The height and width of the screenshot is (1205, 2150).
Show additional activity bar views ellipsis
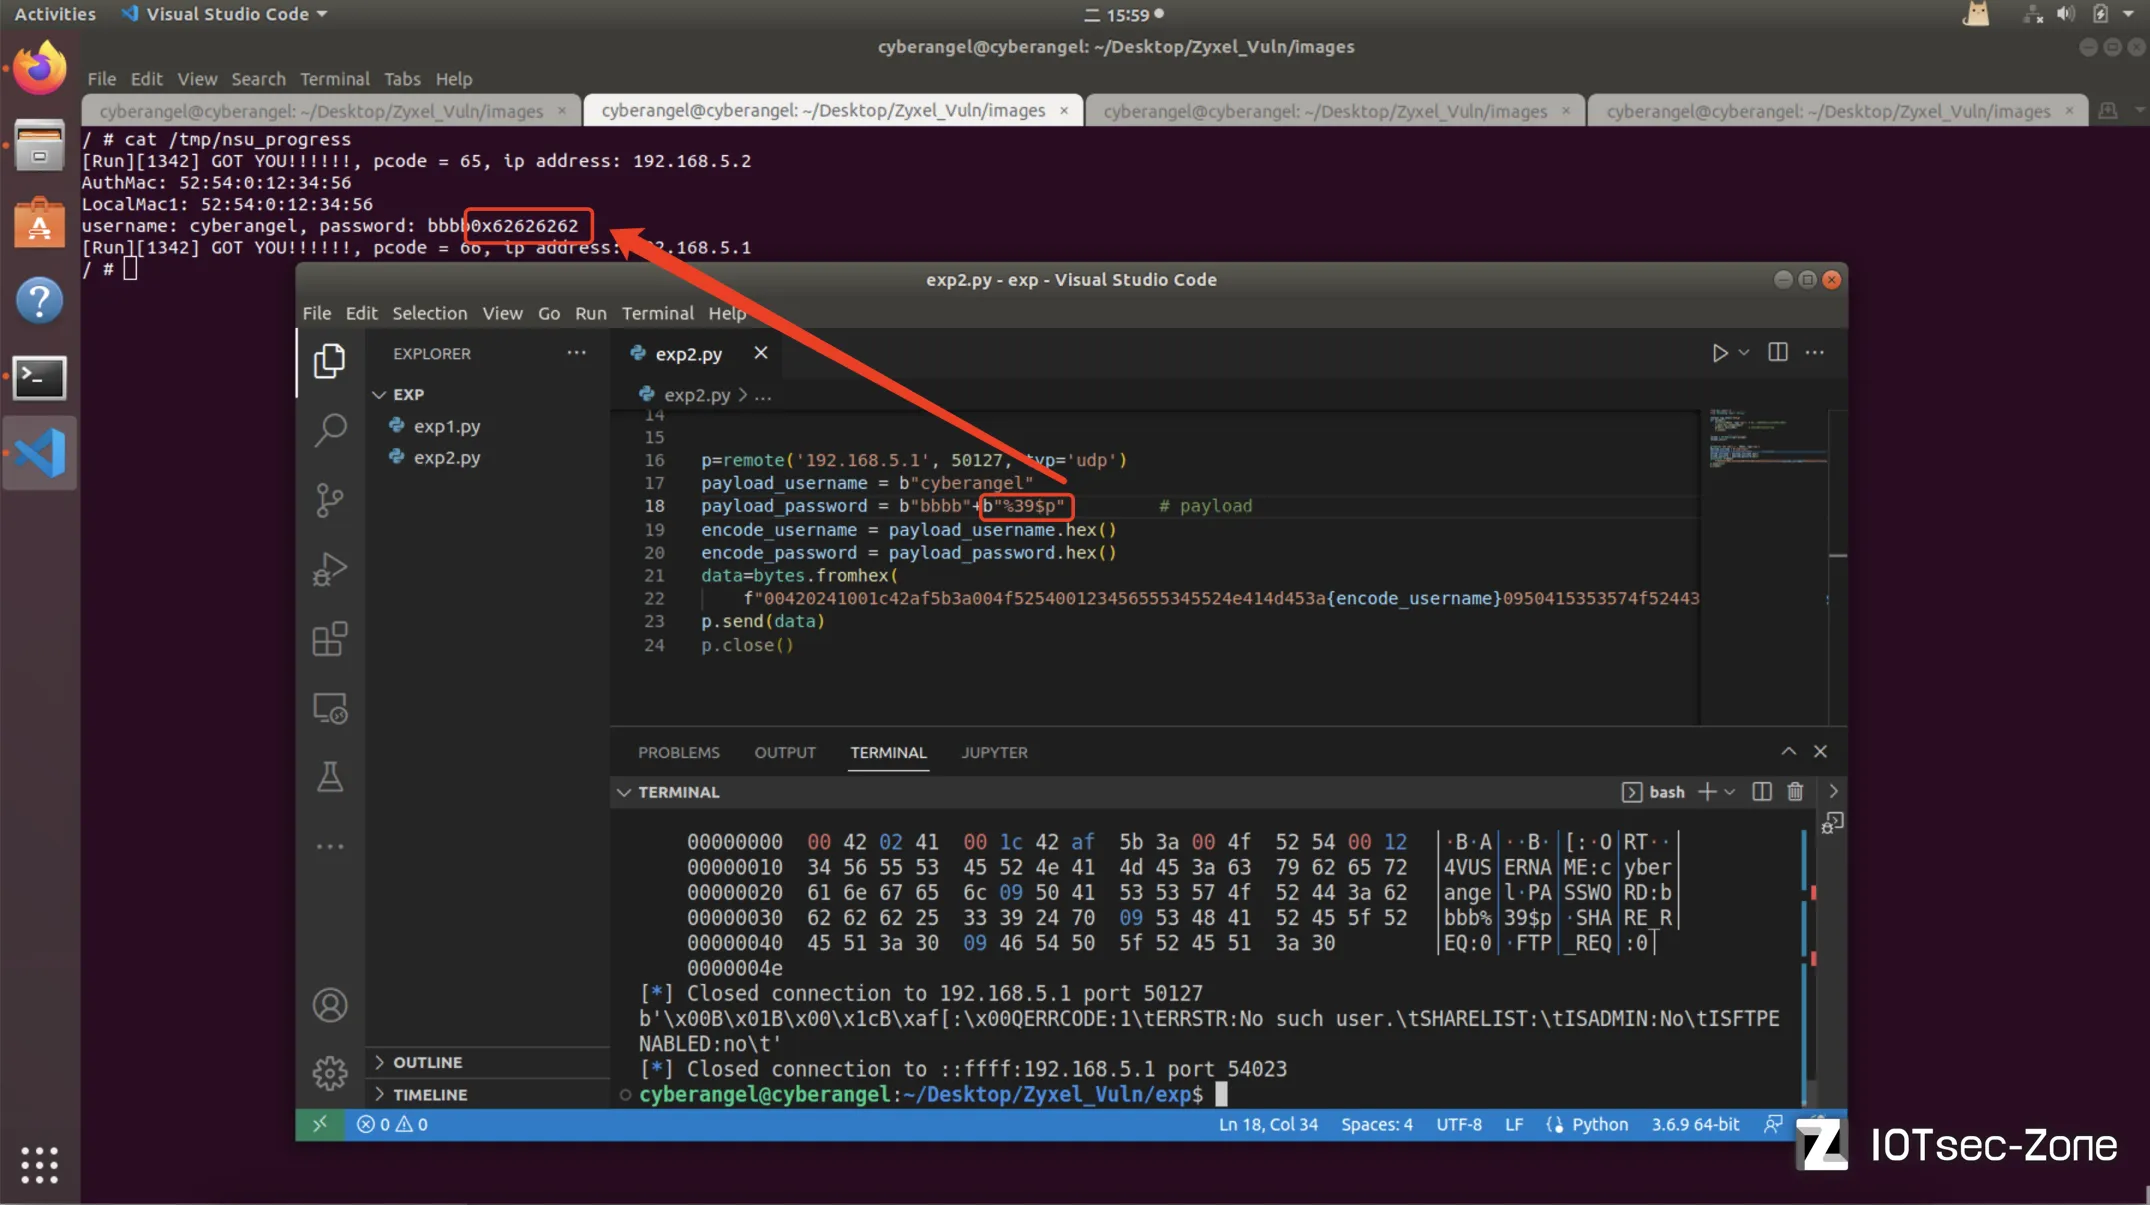329,846
